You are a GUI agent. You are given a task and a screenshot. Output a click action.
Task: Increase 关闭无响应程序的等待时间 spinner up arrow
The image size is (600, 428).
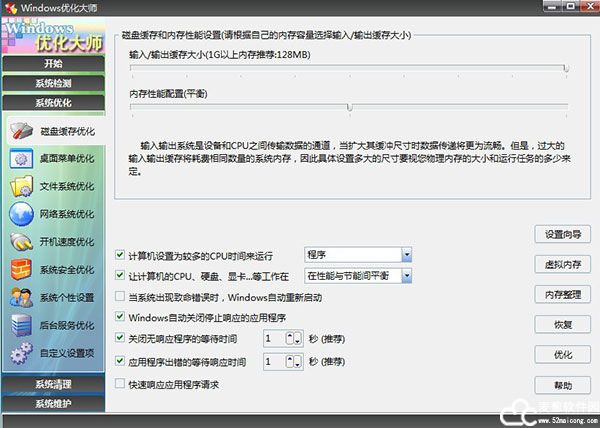(x=290, y=336)
